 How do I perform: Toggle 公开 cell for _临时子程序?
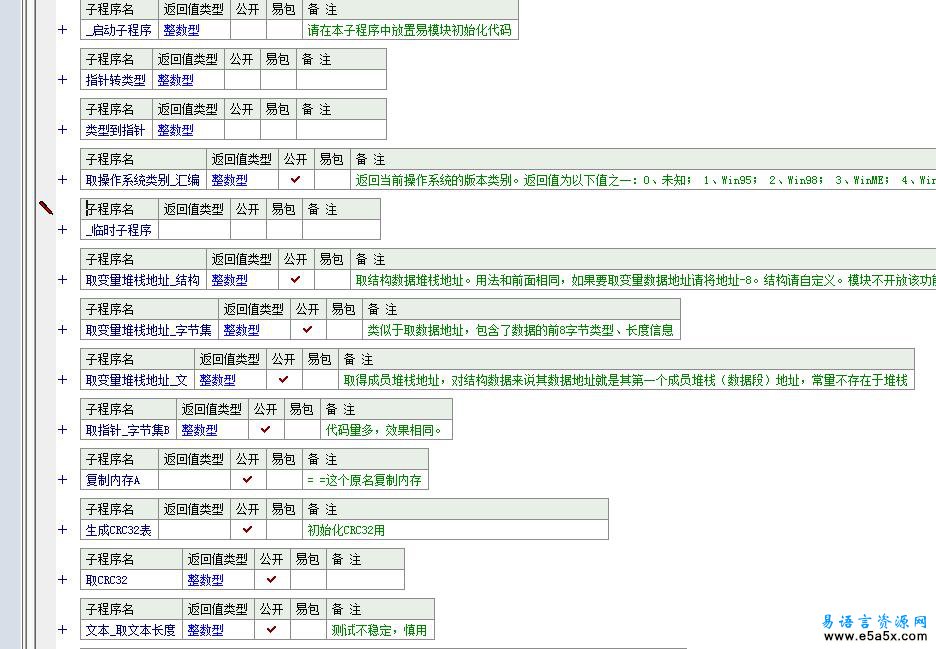248,229
